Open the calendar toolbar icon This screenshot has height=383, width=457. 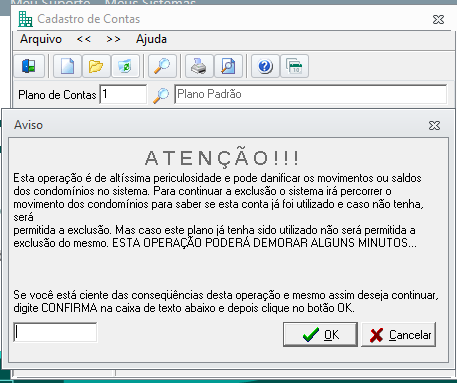click(294, 66)
